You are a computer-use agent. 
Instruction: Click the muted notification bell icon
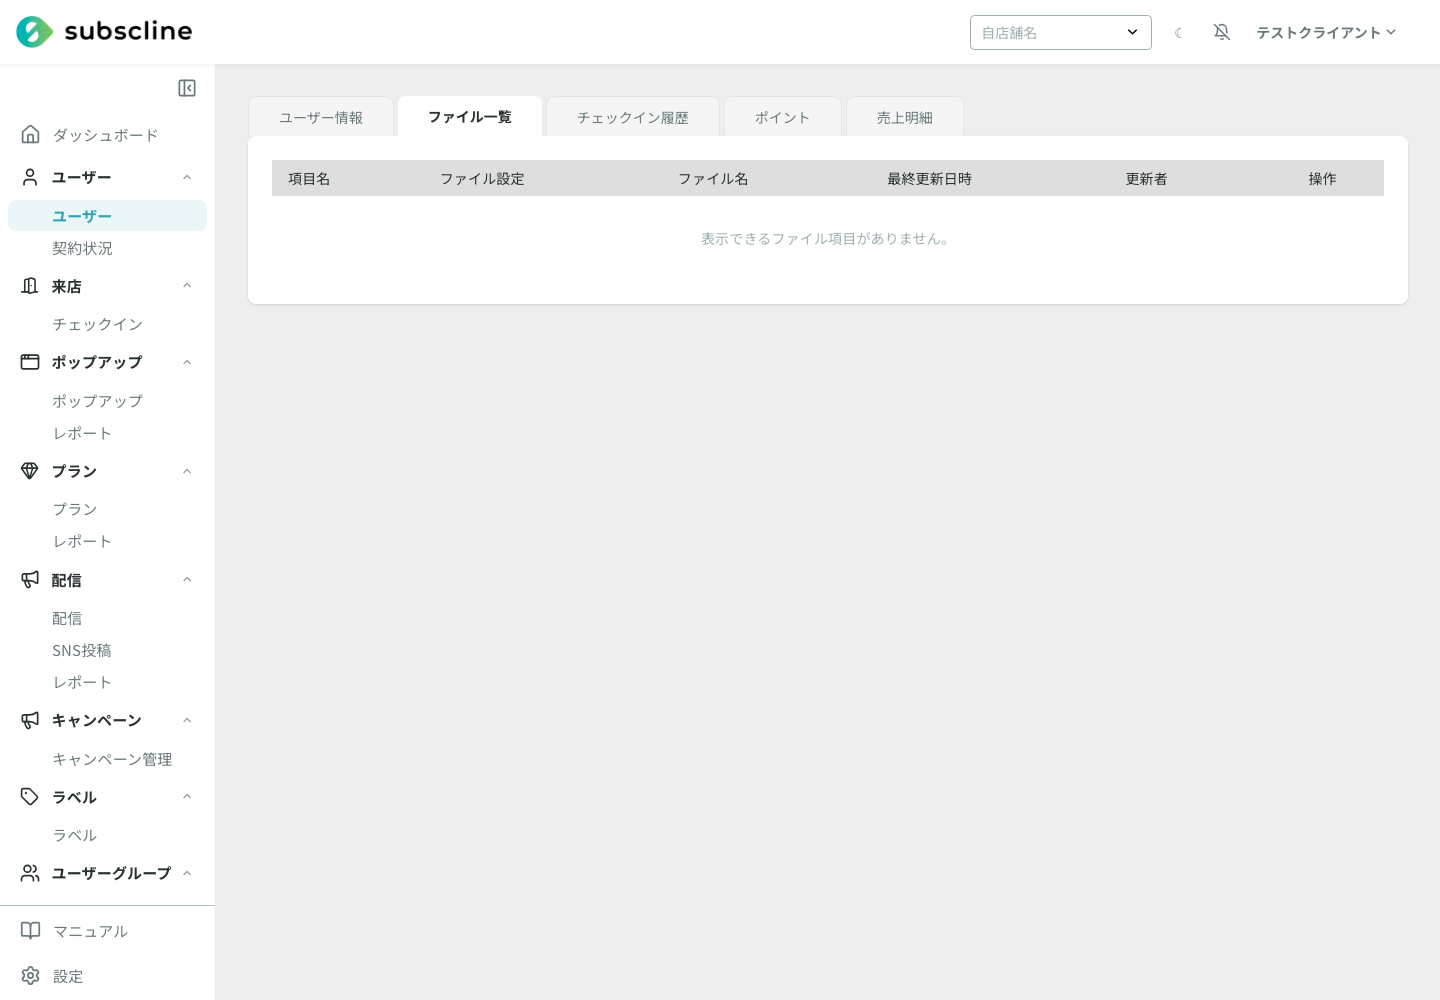click(x=1222, y=32)
